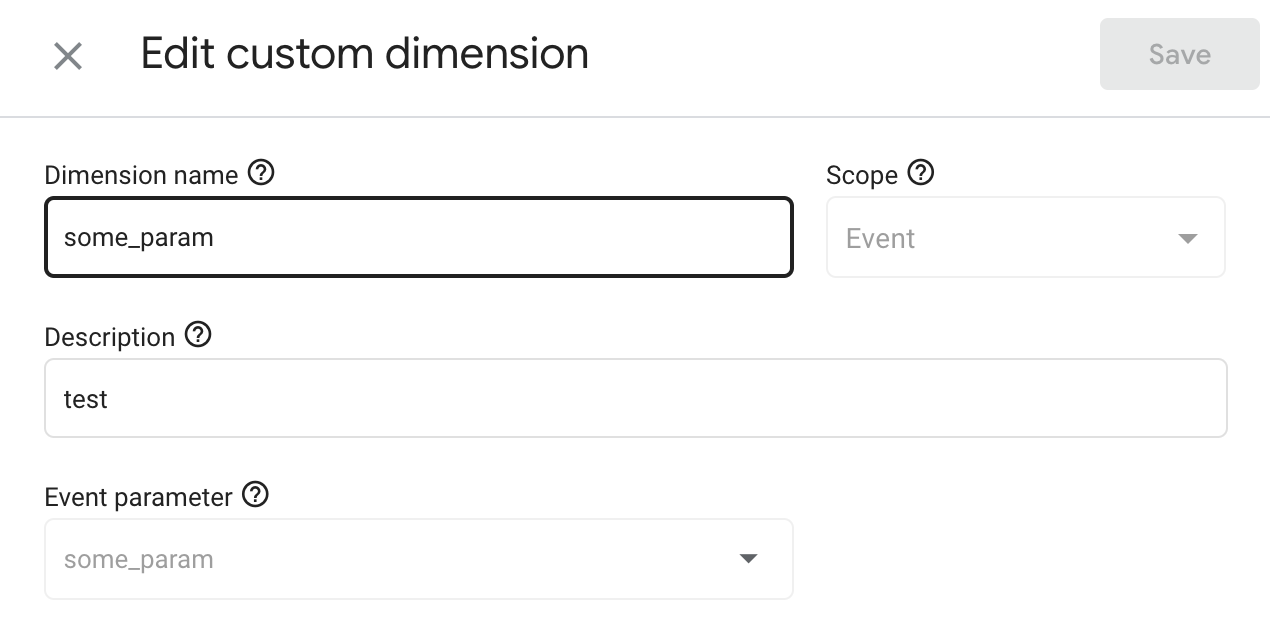1270x622 pixels.
Task: Click the Event parameter dropdown arrow
Action: (x=748, y=558)
